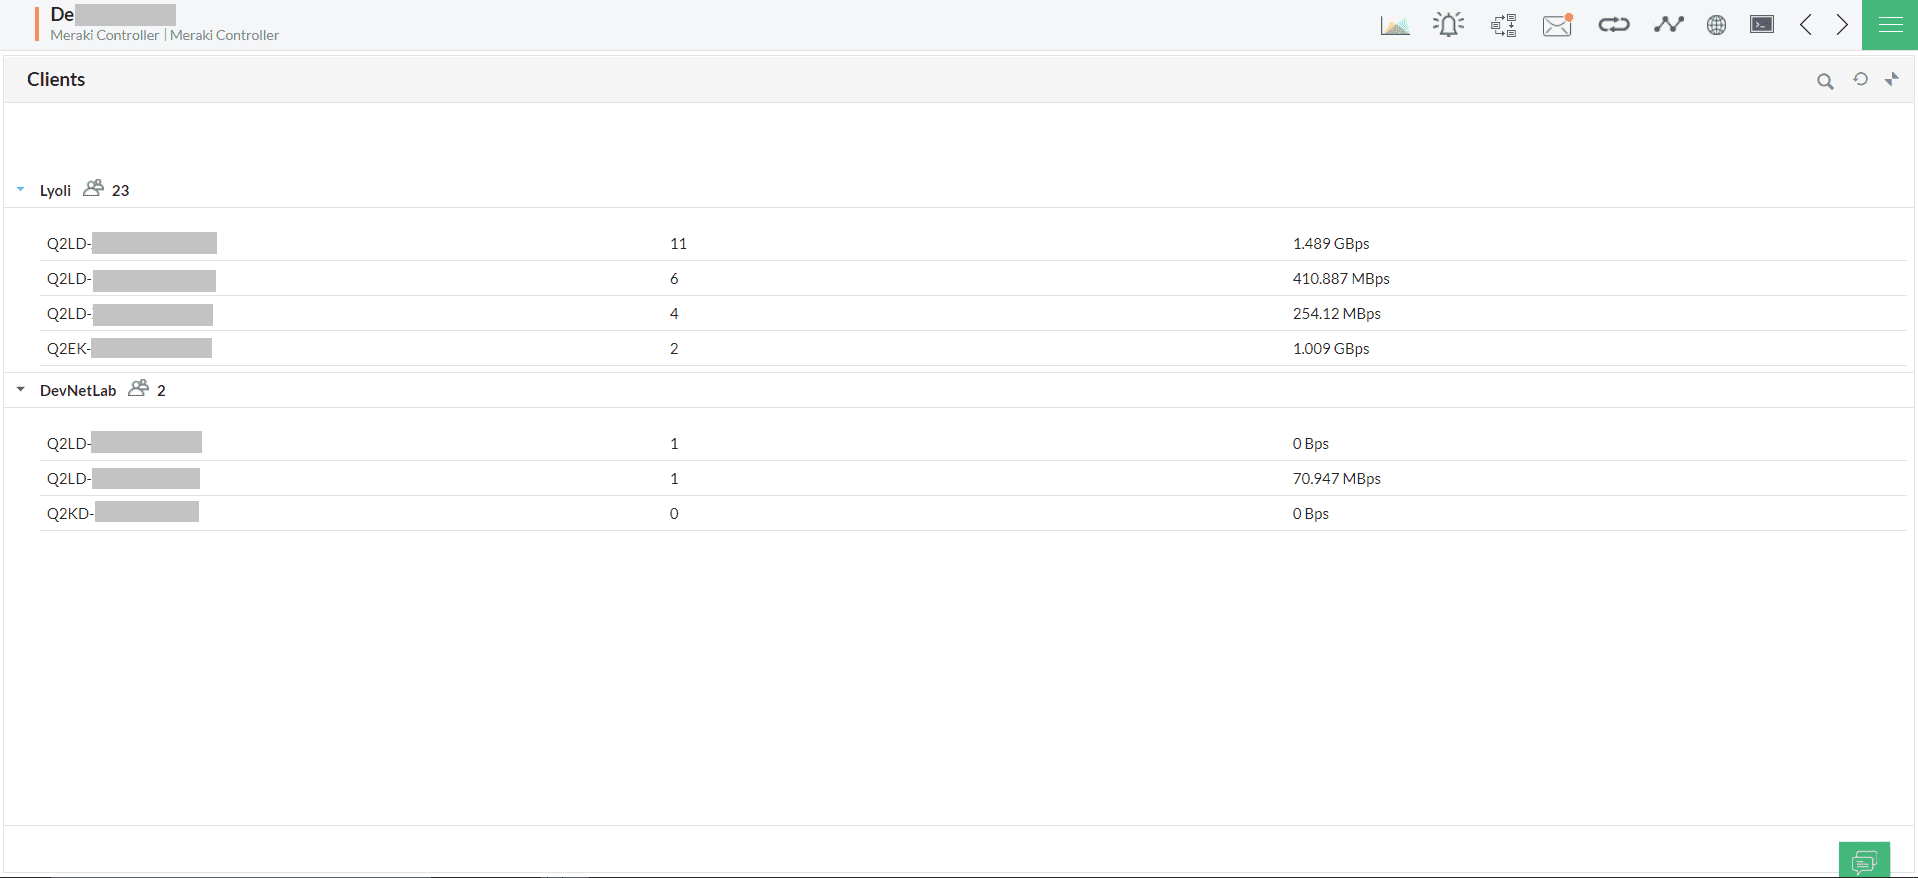Open the envelope notifications icon
Viewport: 1918px width, 878px height.
coord(1557,25)
